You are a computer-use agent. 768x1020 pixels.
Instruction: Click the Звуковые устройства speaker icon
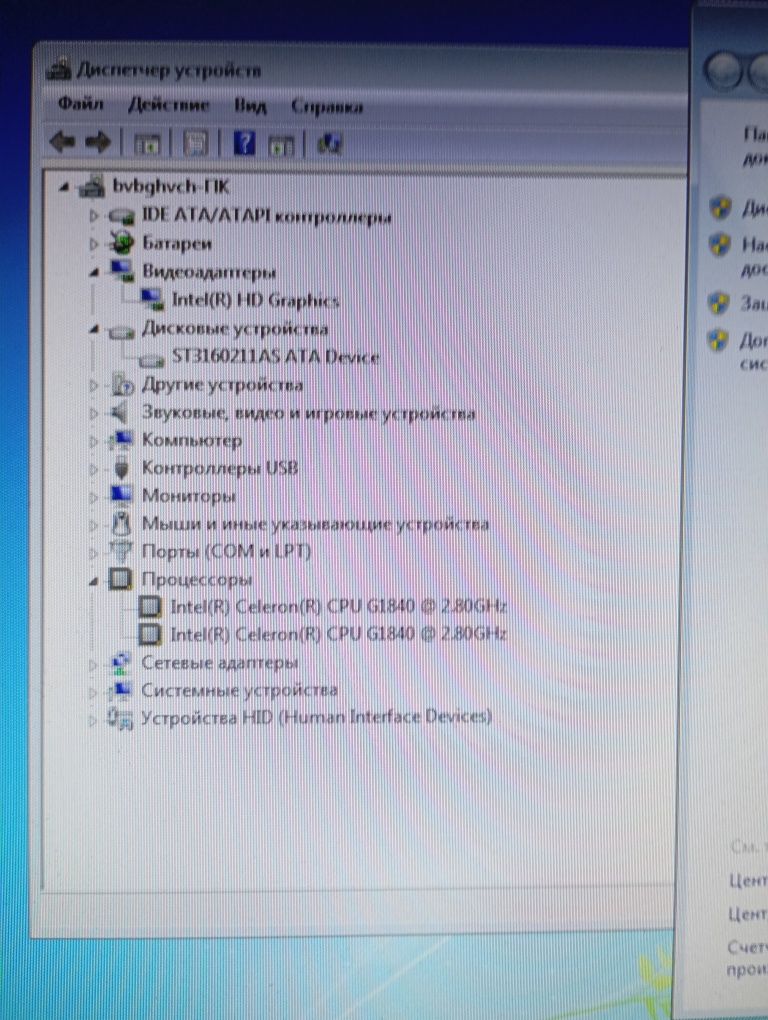pos(120,412)
